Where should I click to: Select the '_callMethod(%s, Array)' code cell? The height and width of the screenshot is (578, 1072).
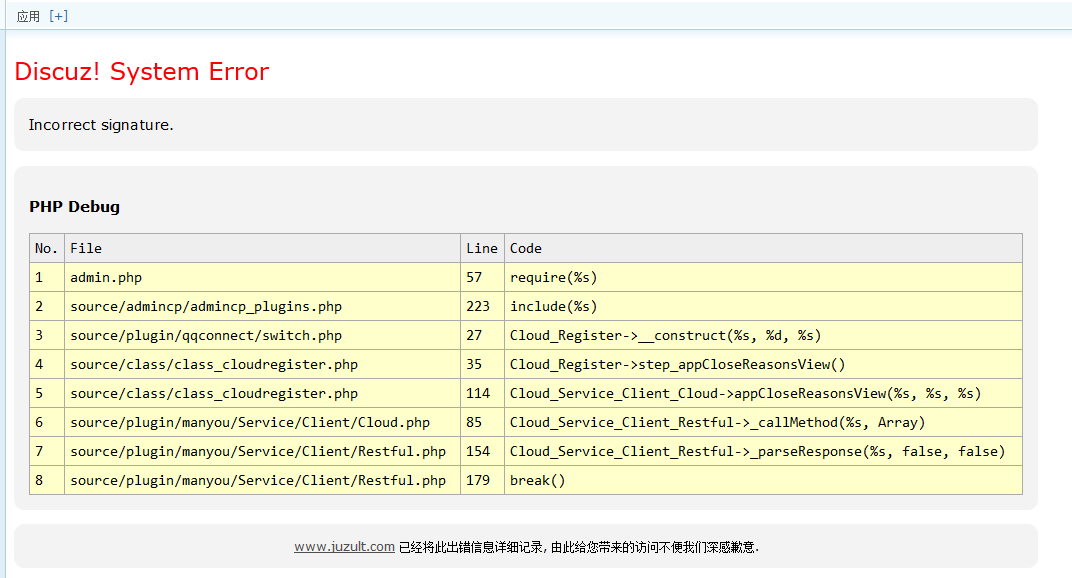pyautogui.click(x=763, y=422)
